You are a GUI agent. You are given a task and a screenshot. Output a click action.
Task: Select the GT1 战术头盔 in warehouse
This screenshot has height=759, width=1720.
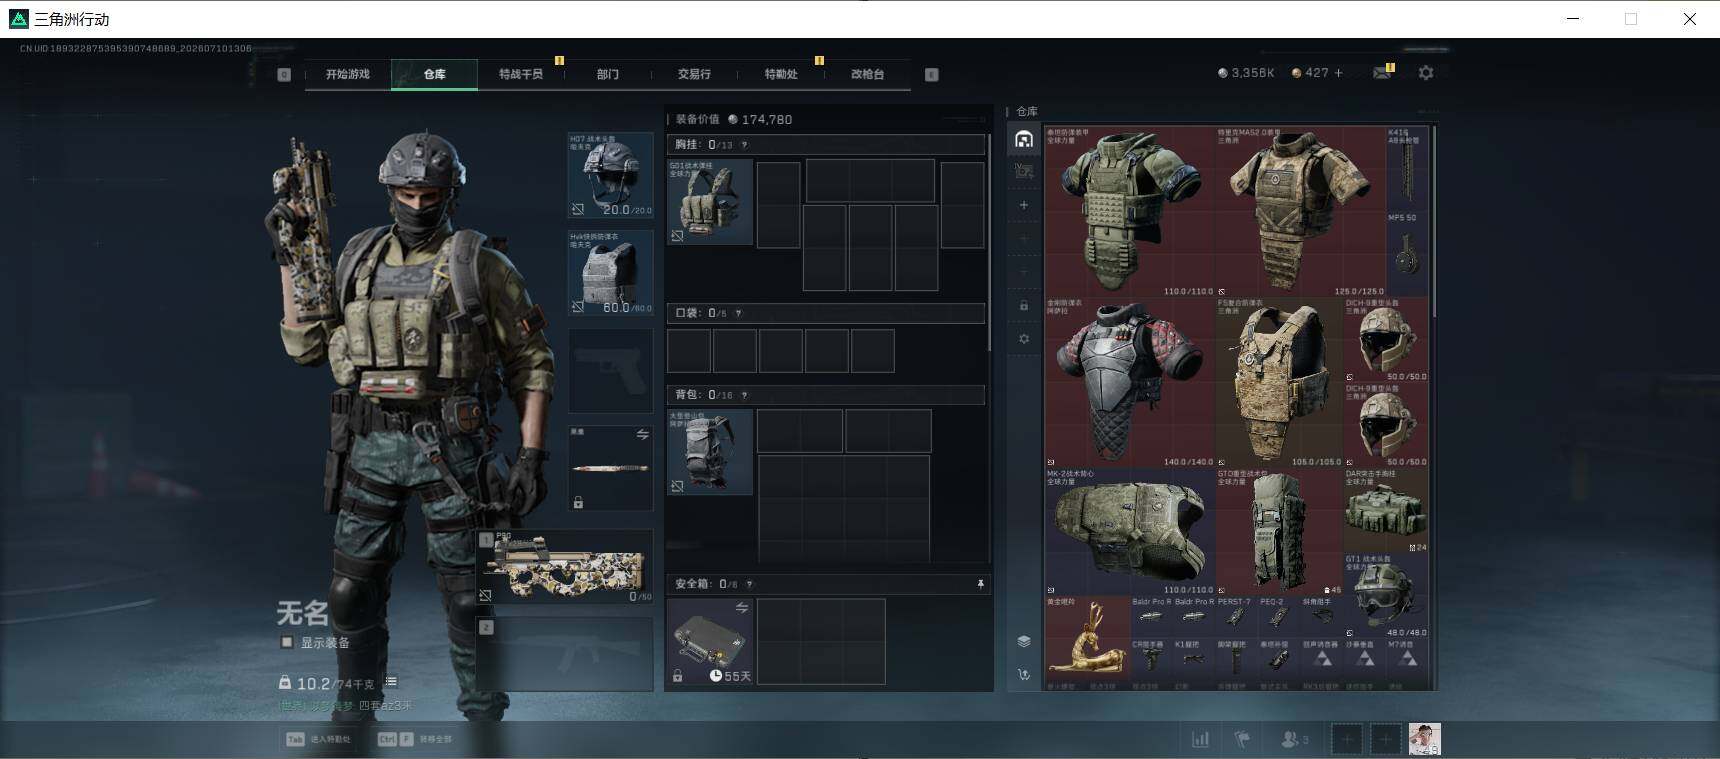click(1387, 596)
